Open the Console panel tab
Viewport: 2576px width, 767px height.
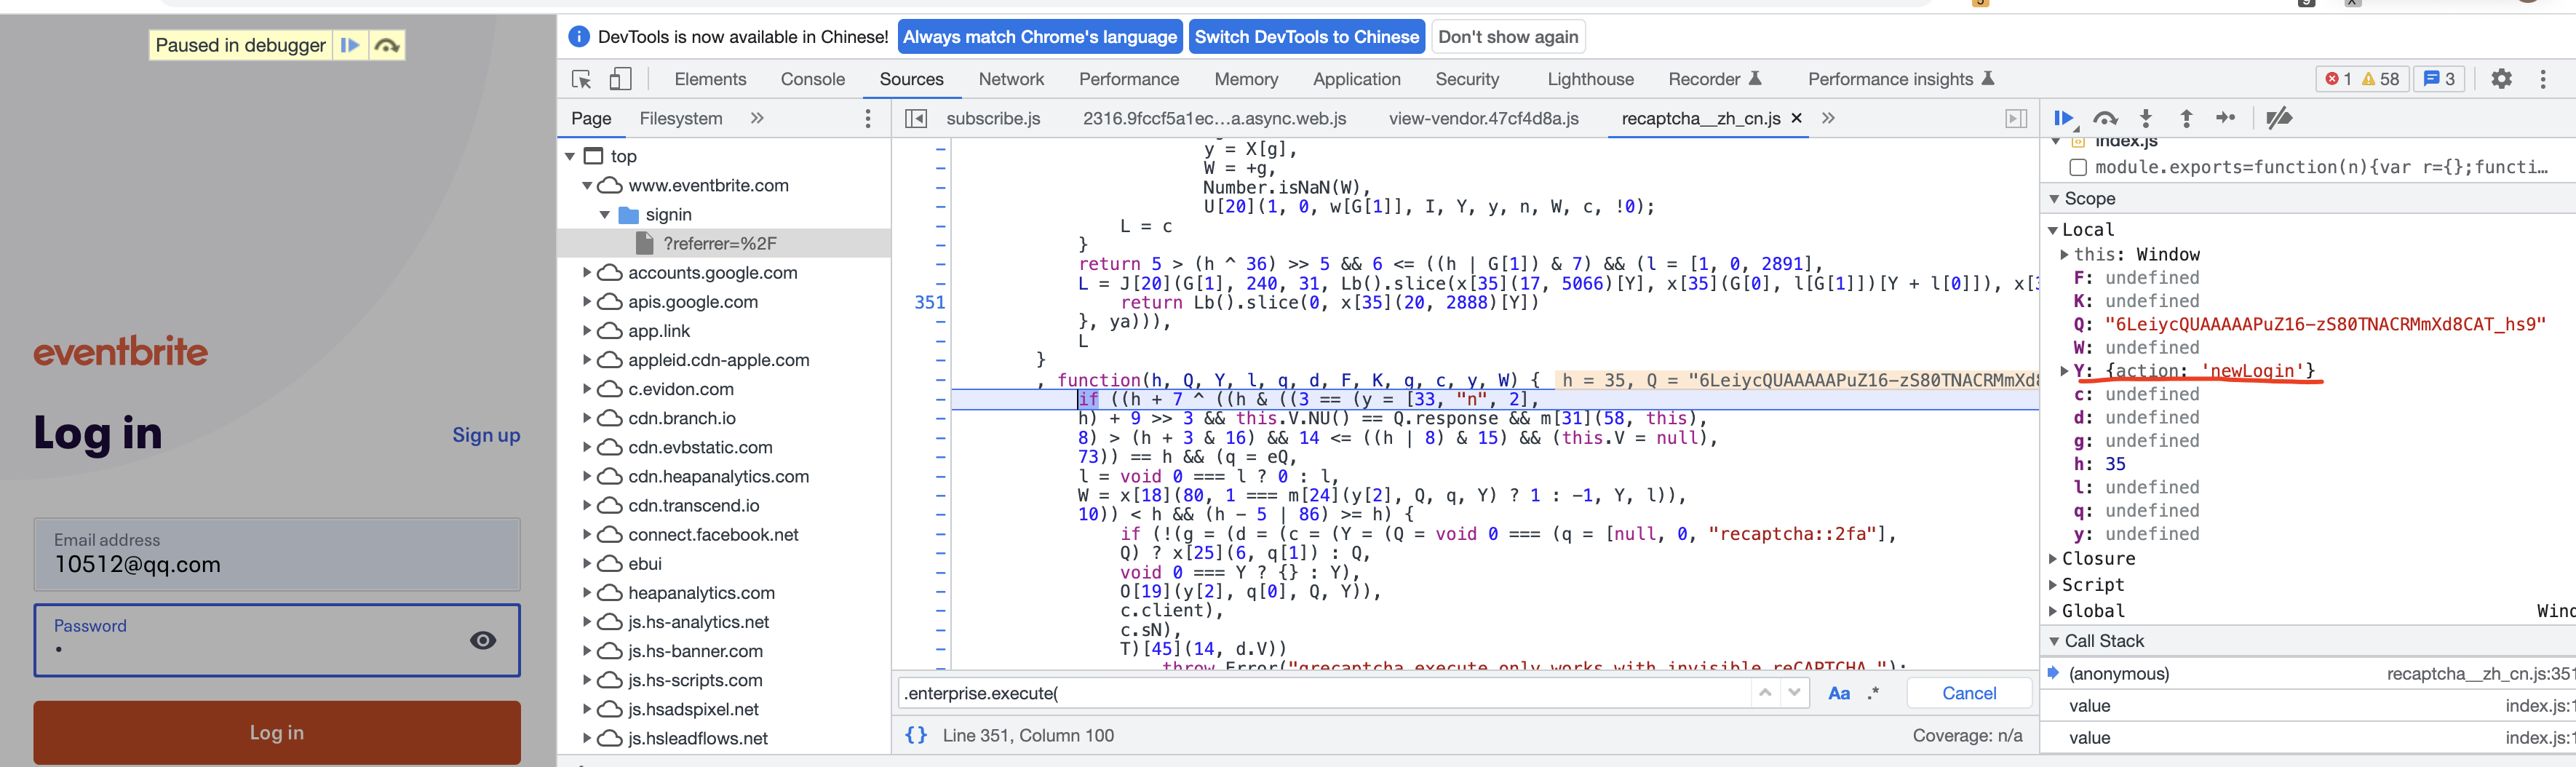(812, 79)
